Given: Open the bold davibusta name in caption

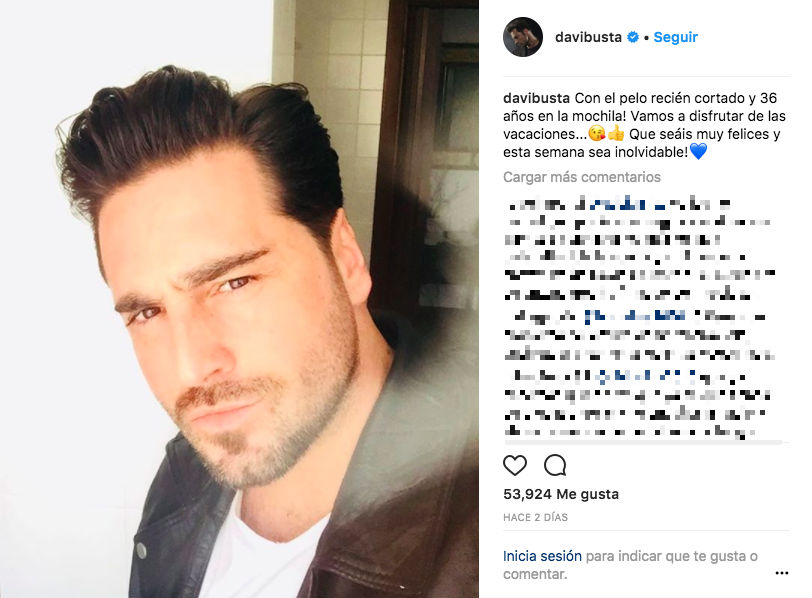Looking at the screenshot, I should pos(536,98).
